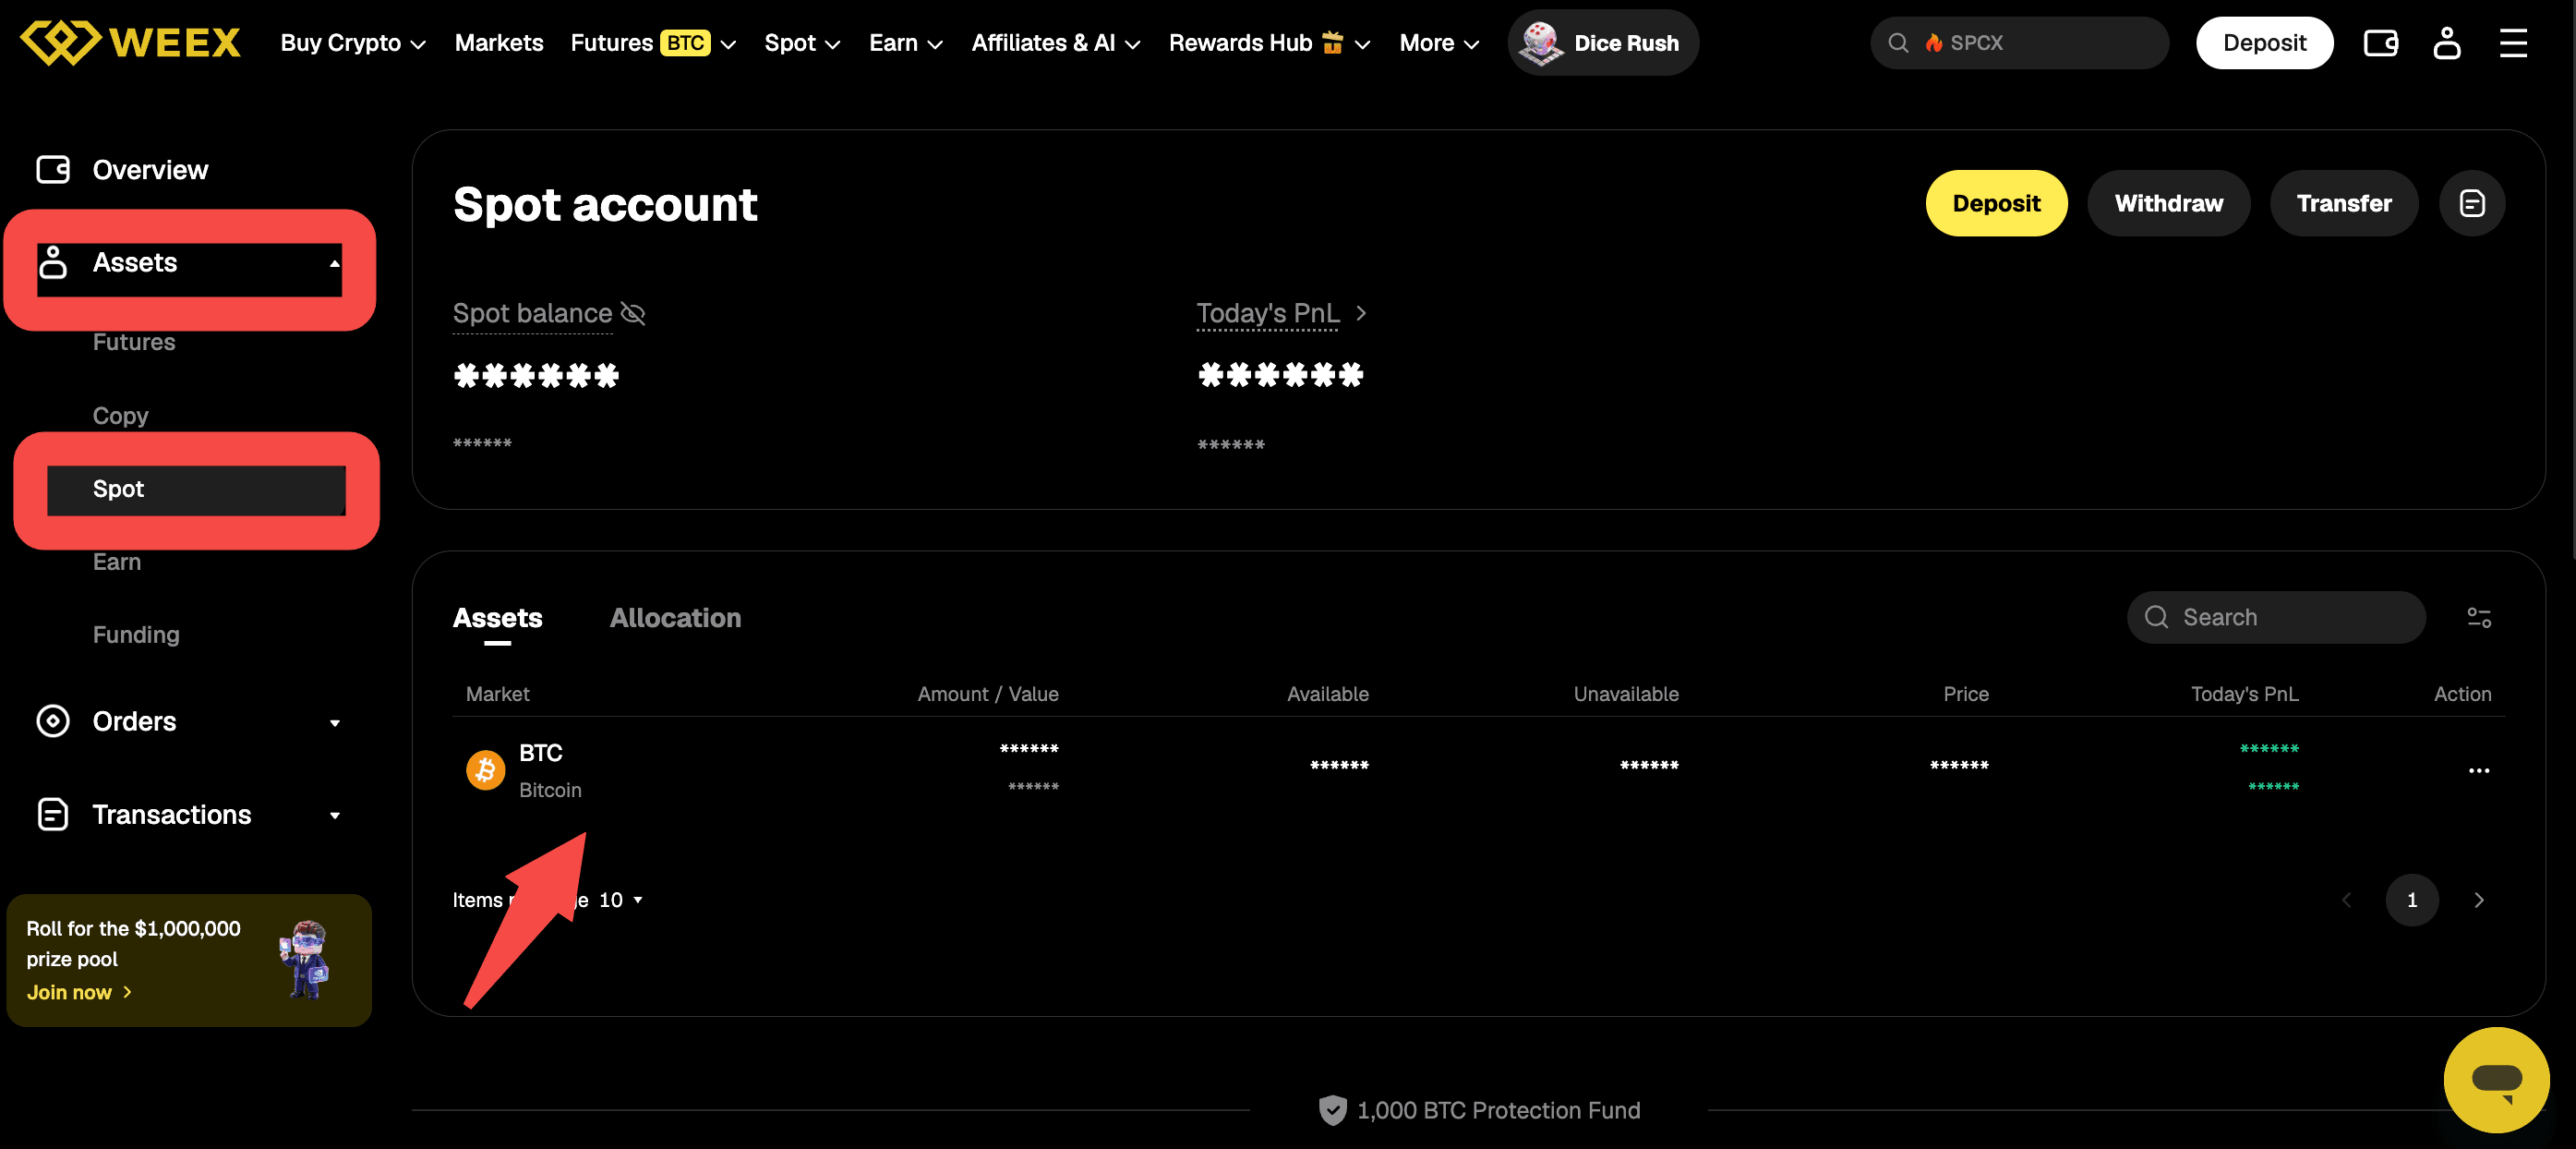
Task: Open the Buy Crypto dropdown menu
Action: (x=353, y=43)
